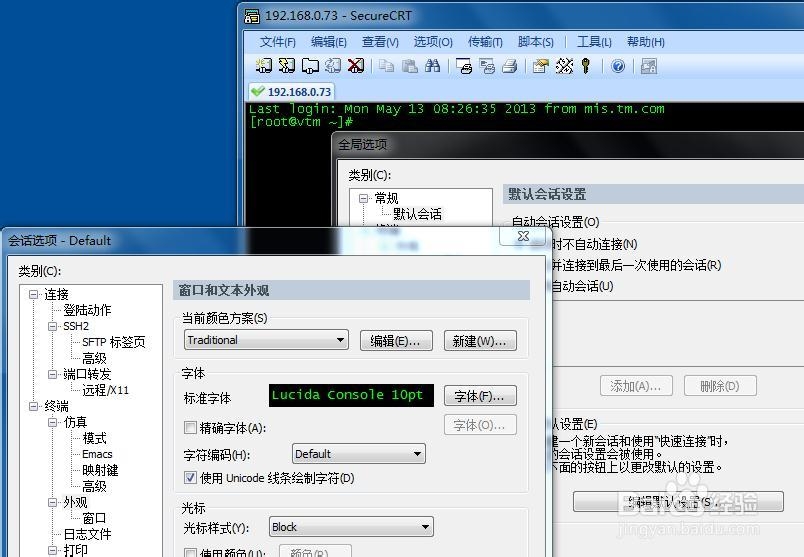Collapse the 仿真 tree node
804x557 pixels.
click(52, 422)
